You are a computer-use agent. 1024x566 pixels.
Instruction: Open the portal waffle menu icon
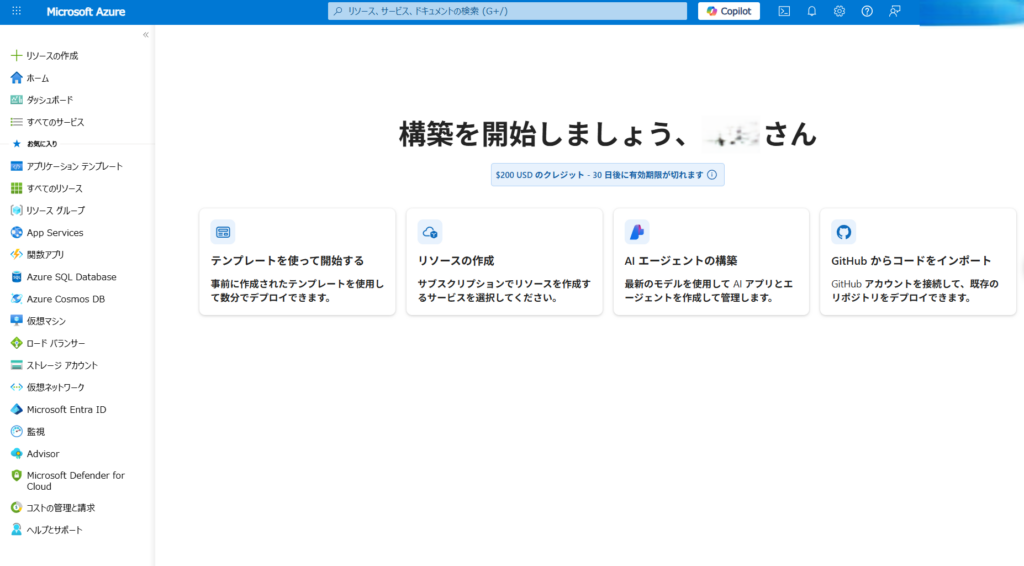tap(16, 11)
